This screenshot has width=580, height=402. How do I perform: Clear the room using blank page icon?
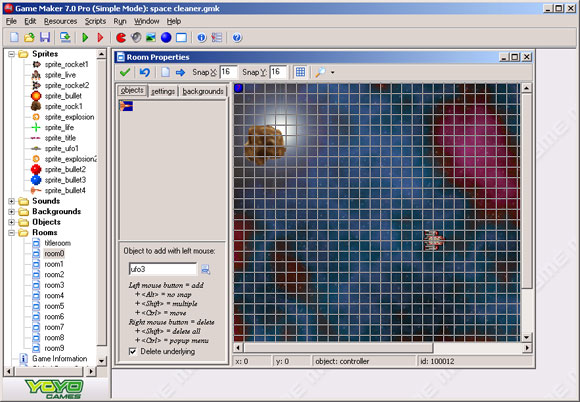pyautogui.click(x=165, y=72)
